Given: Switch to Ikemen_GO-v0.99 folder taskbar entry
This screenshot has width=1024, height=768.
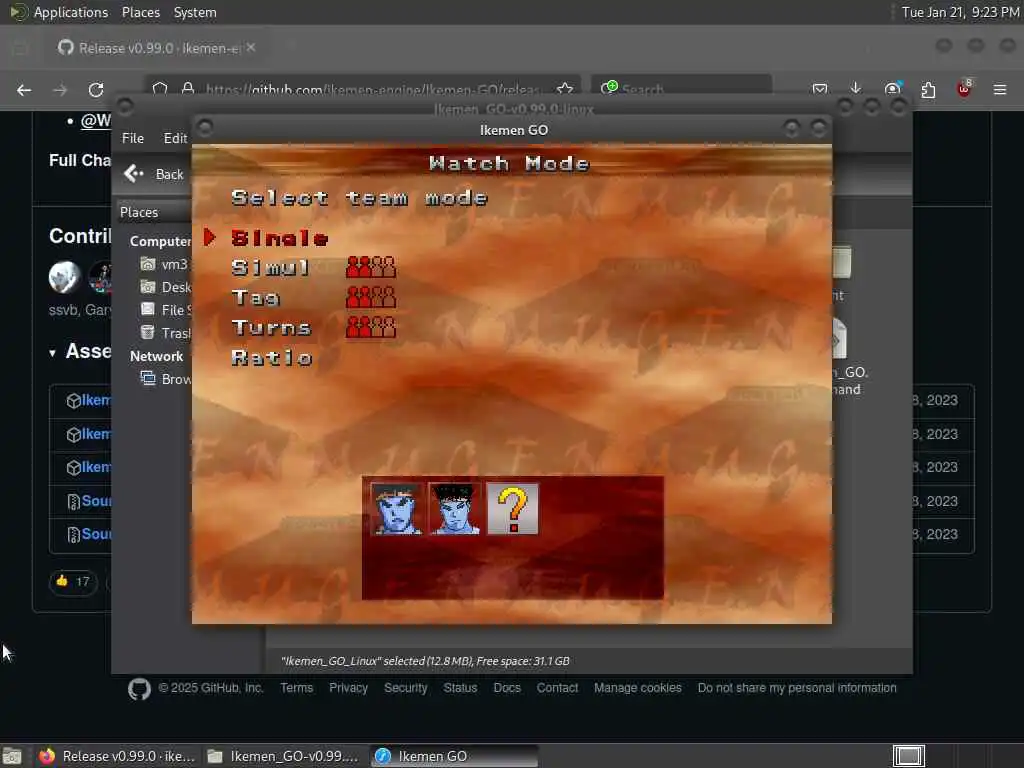Looking at the screenshot, I should point(283,756).
